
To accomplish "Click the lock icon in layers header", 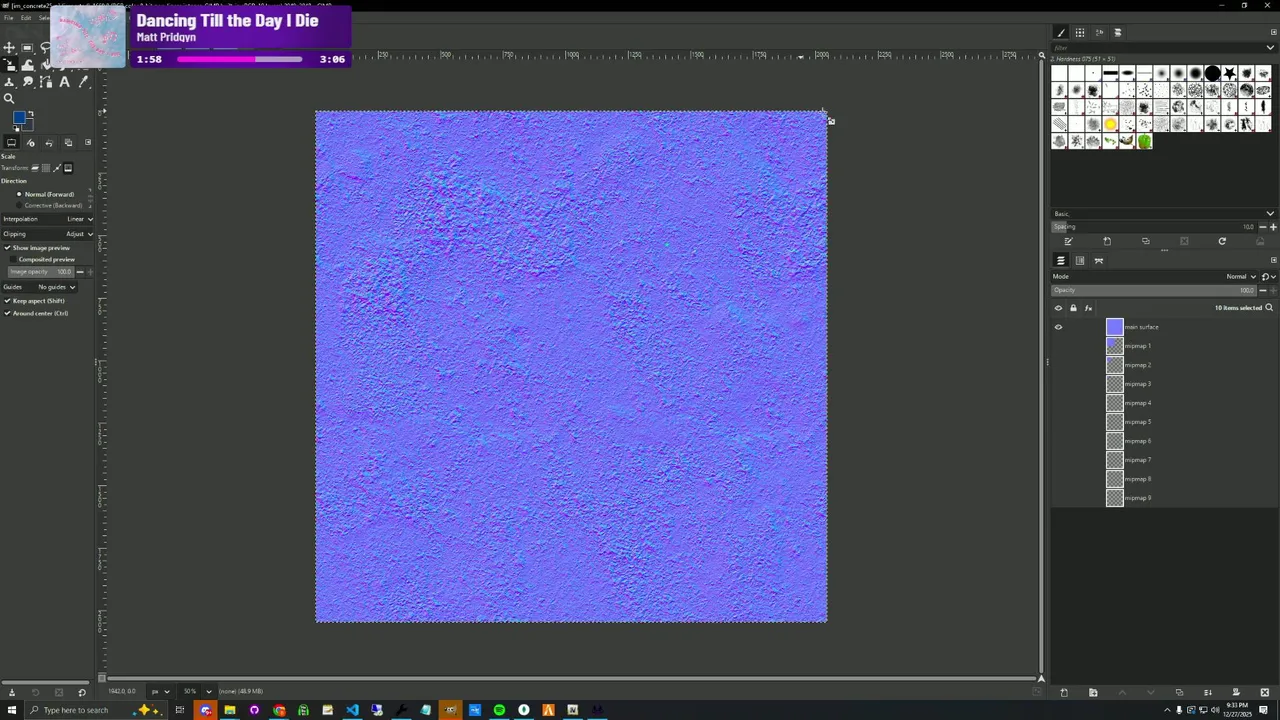I will pos(1073,308).
